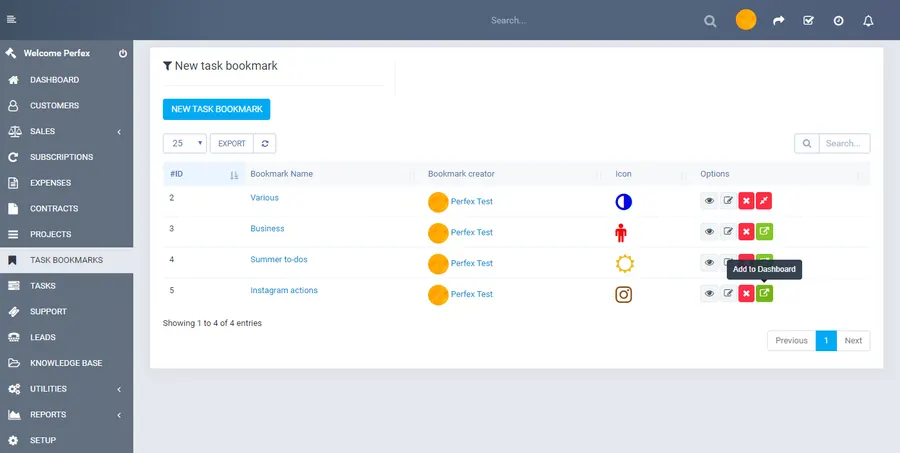900x453 pixels.
Task: Open the Summer to-dos bookmark link
Action: 279,260
